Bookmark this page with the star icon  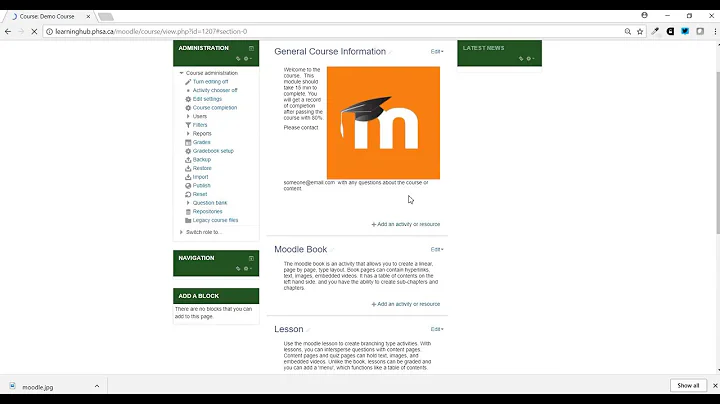click(x=640, y=32)
